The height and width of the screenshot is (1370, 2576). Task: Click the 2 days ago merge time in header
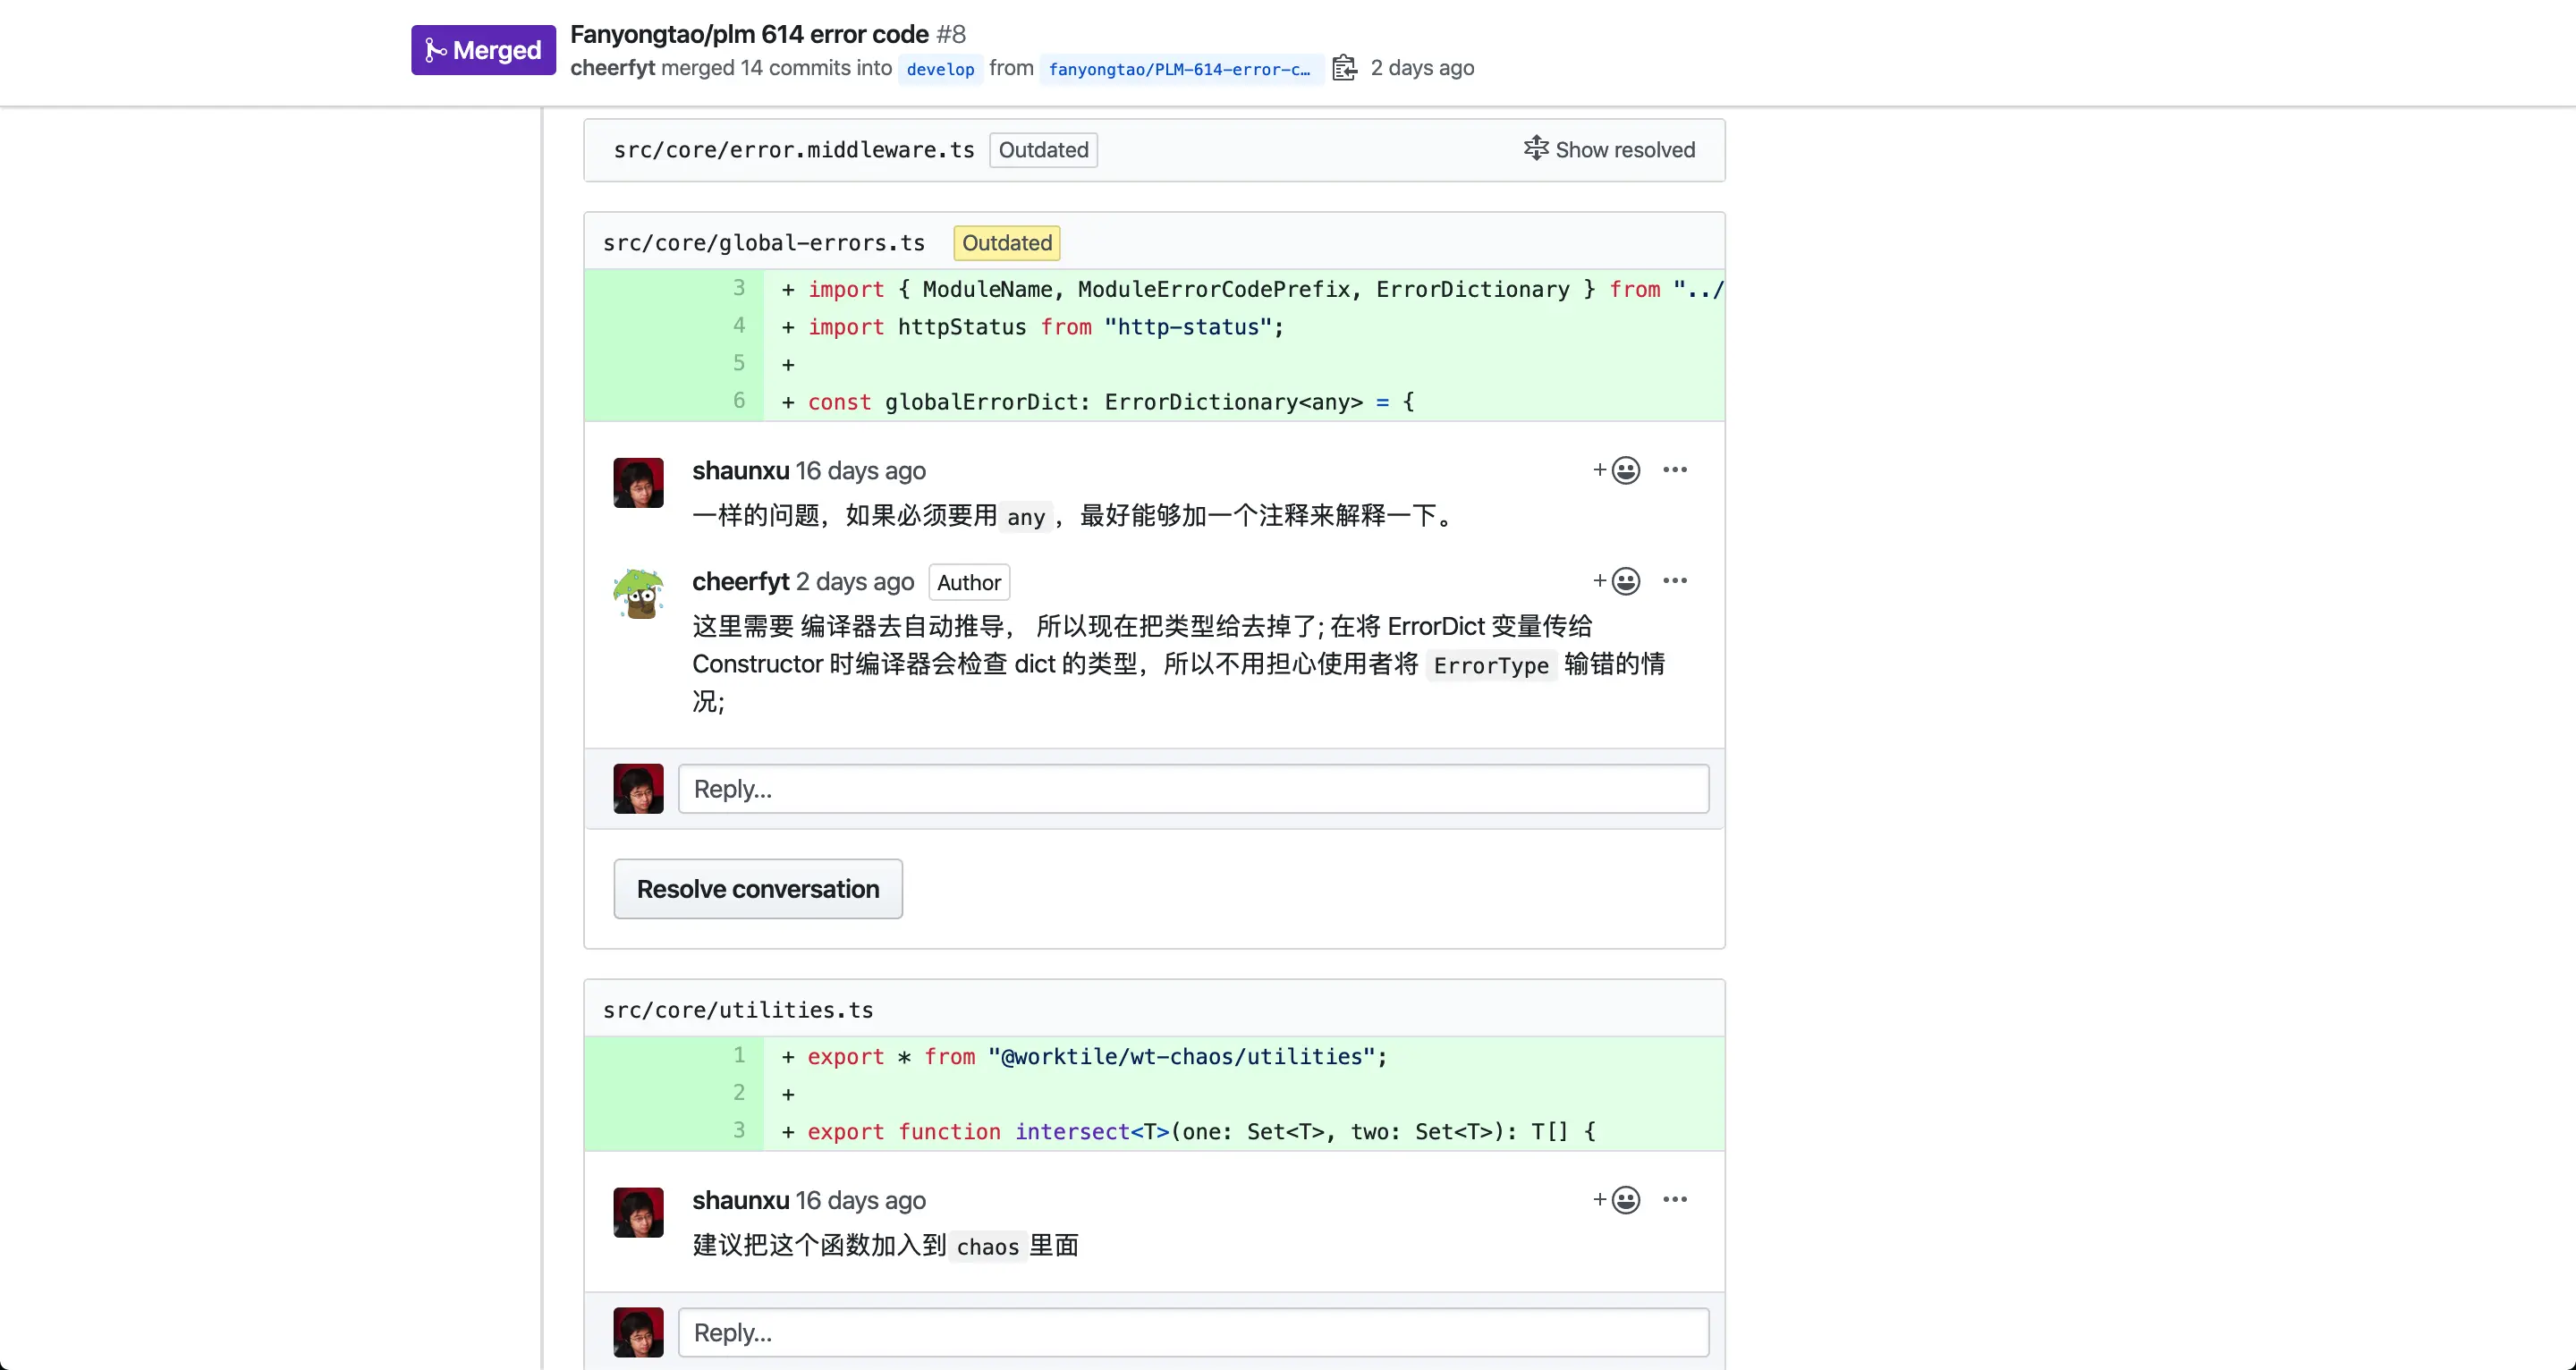tap(1422, 68)
